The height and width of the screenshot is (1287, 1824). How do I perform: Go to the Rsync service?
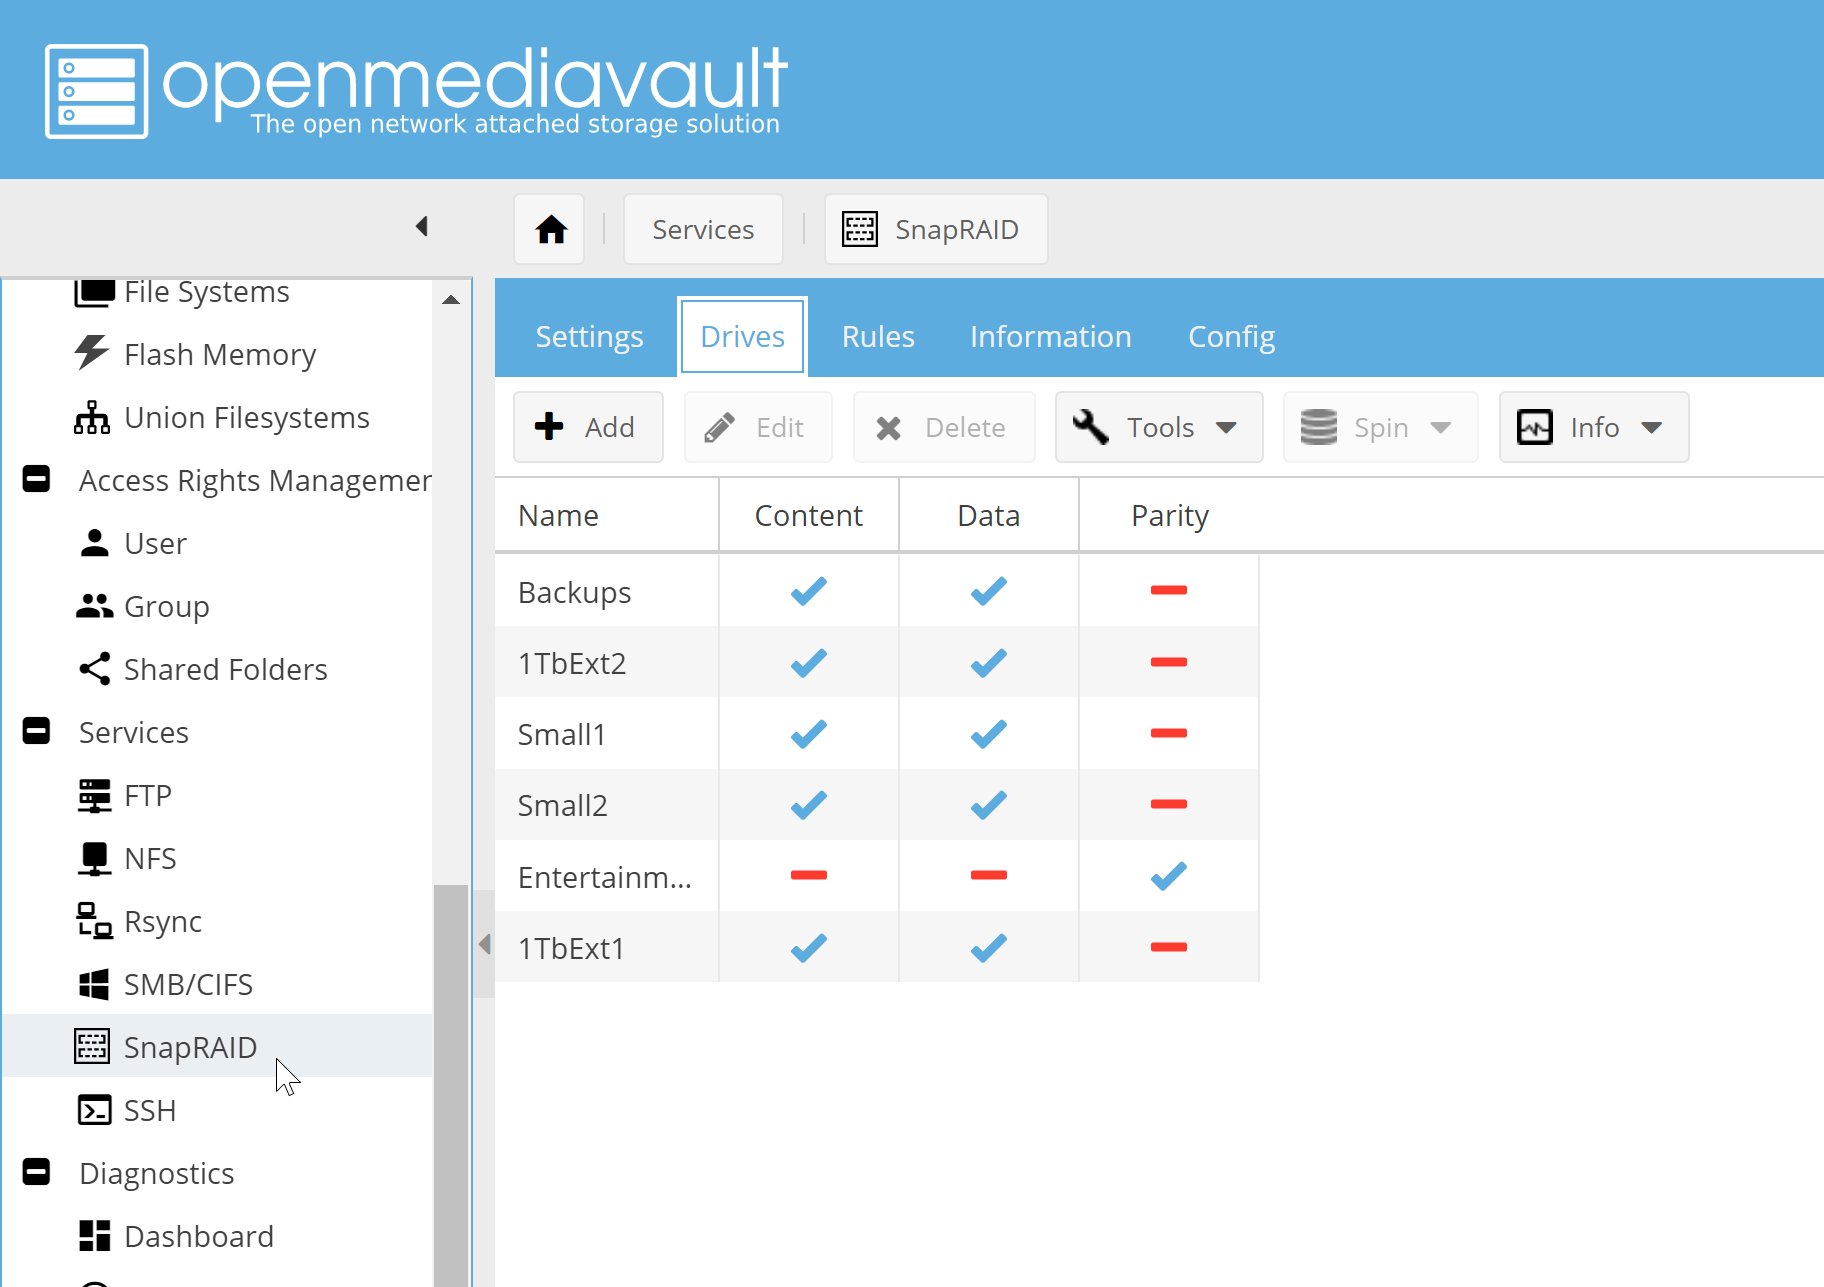click(162, 922)
